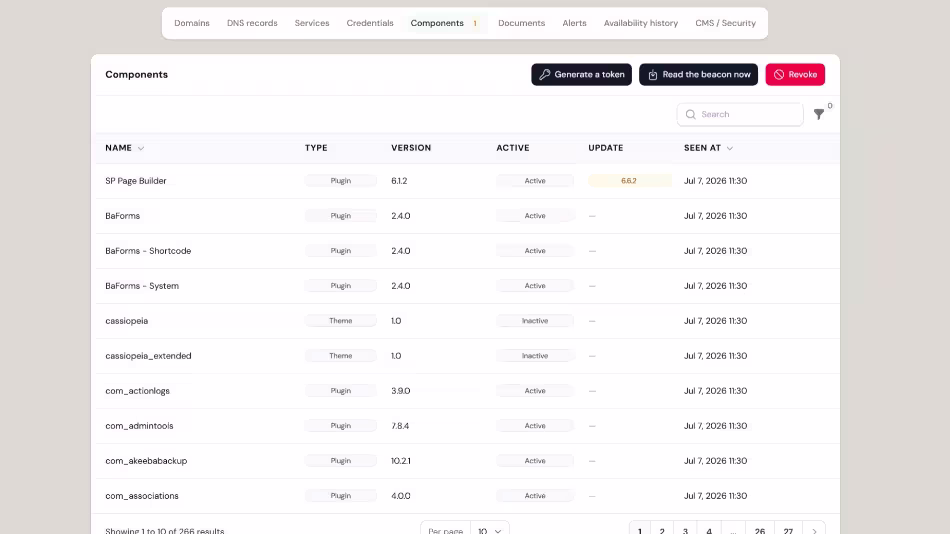950x534 pixels.
Task: Jump to page 27 of results
Action: 788,531
